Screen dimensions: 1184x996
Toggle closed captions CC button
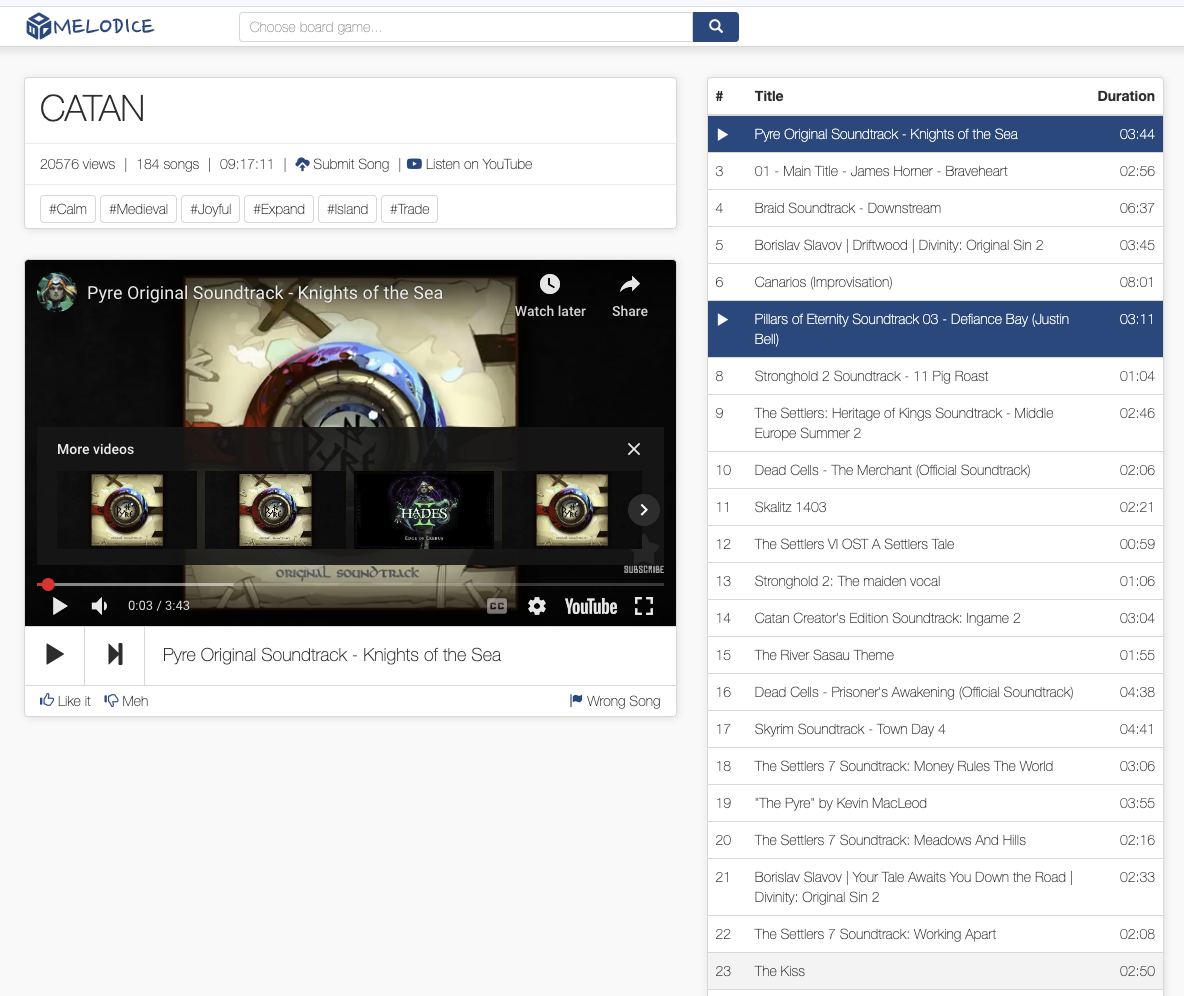497,606
